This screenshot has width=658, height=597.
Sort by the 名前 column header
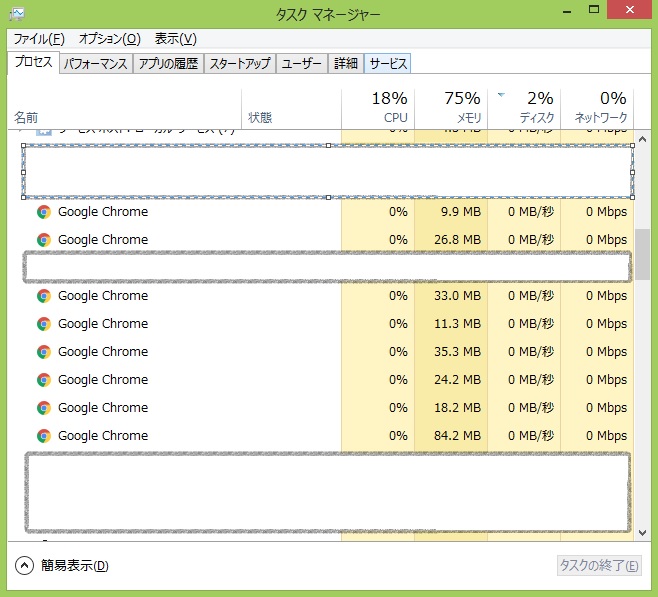tap(125, 109)
